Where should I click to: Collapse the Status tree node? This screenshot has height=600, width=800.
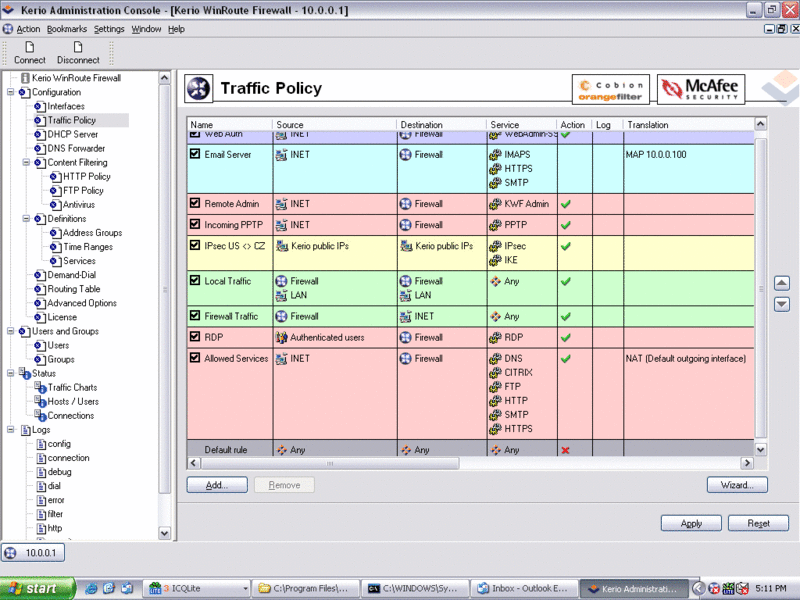(11, 373)
